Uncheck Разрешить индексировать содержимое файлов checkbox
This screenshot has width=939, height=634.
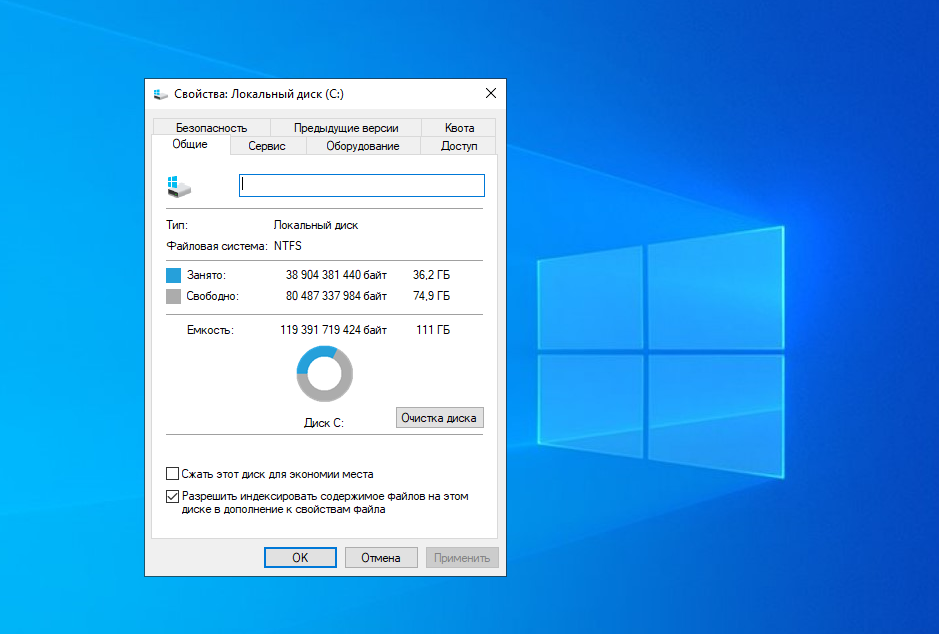pos(172,496)
